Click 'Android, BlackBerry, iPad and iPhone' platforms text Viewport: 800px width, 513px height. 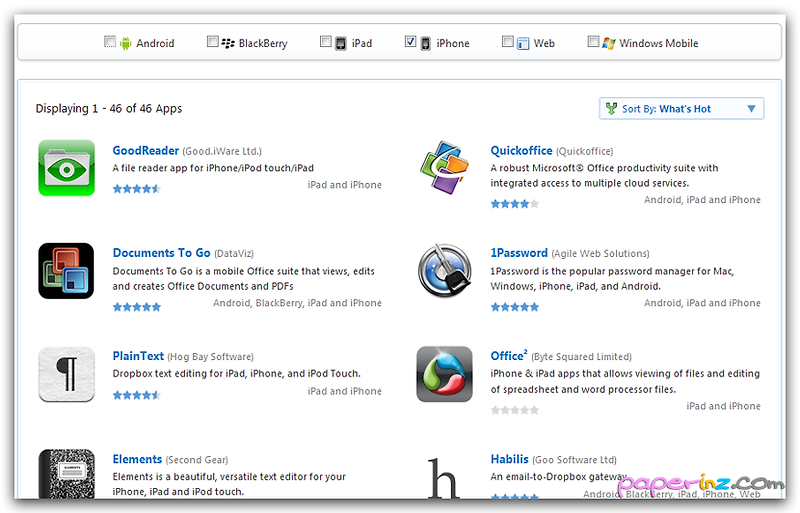coord(297,303)
